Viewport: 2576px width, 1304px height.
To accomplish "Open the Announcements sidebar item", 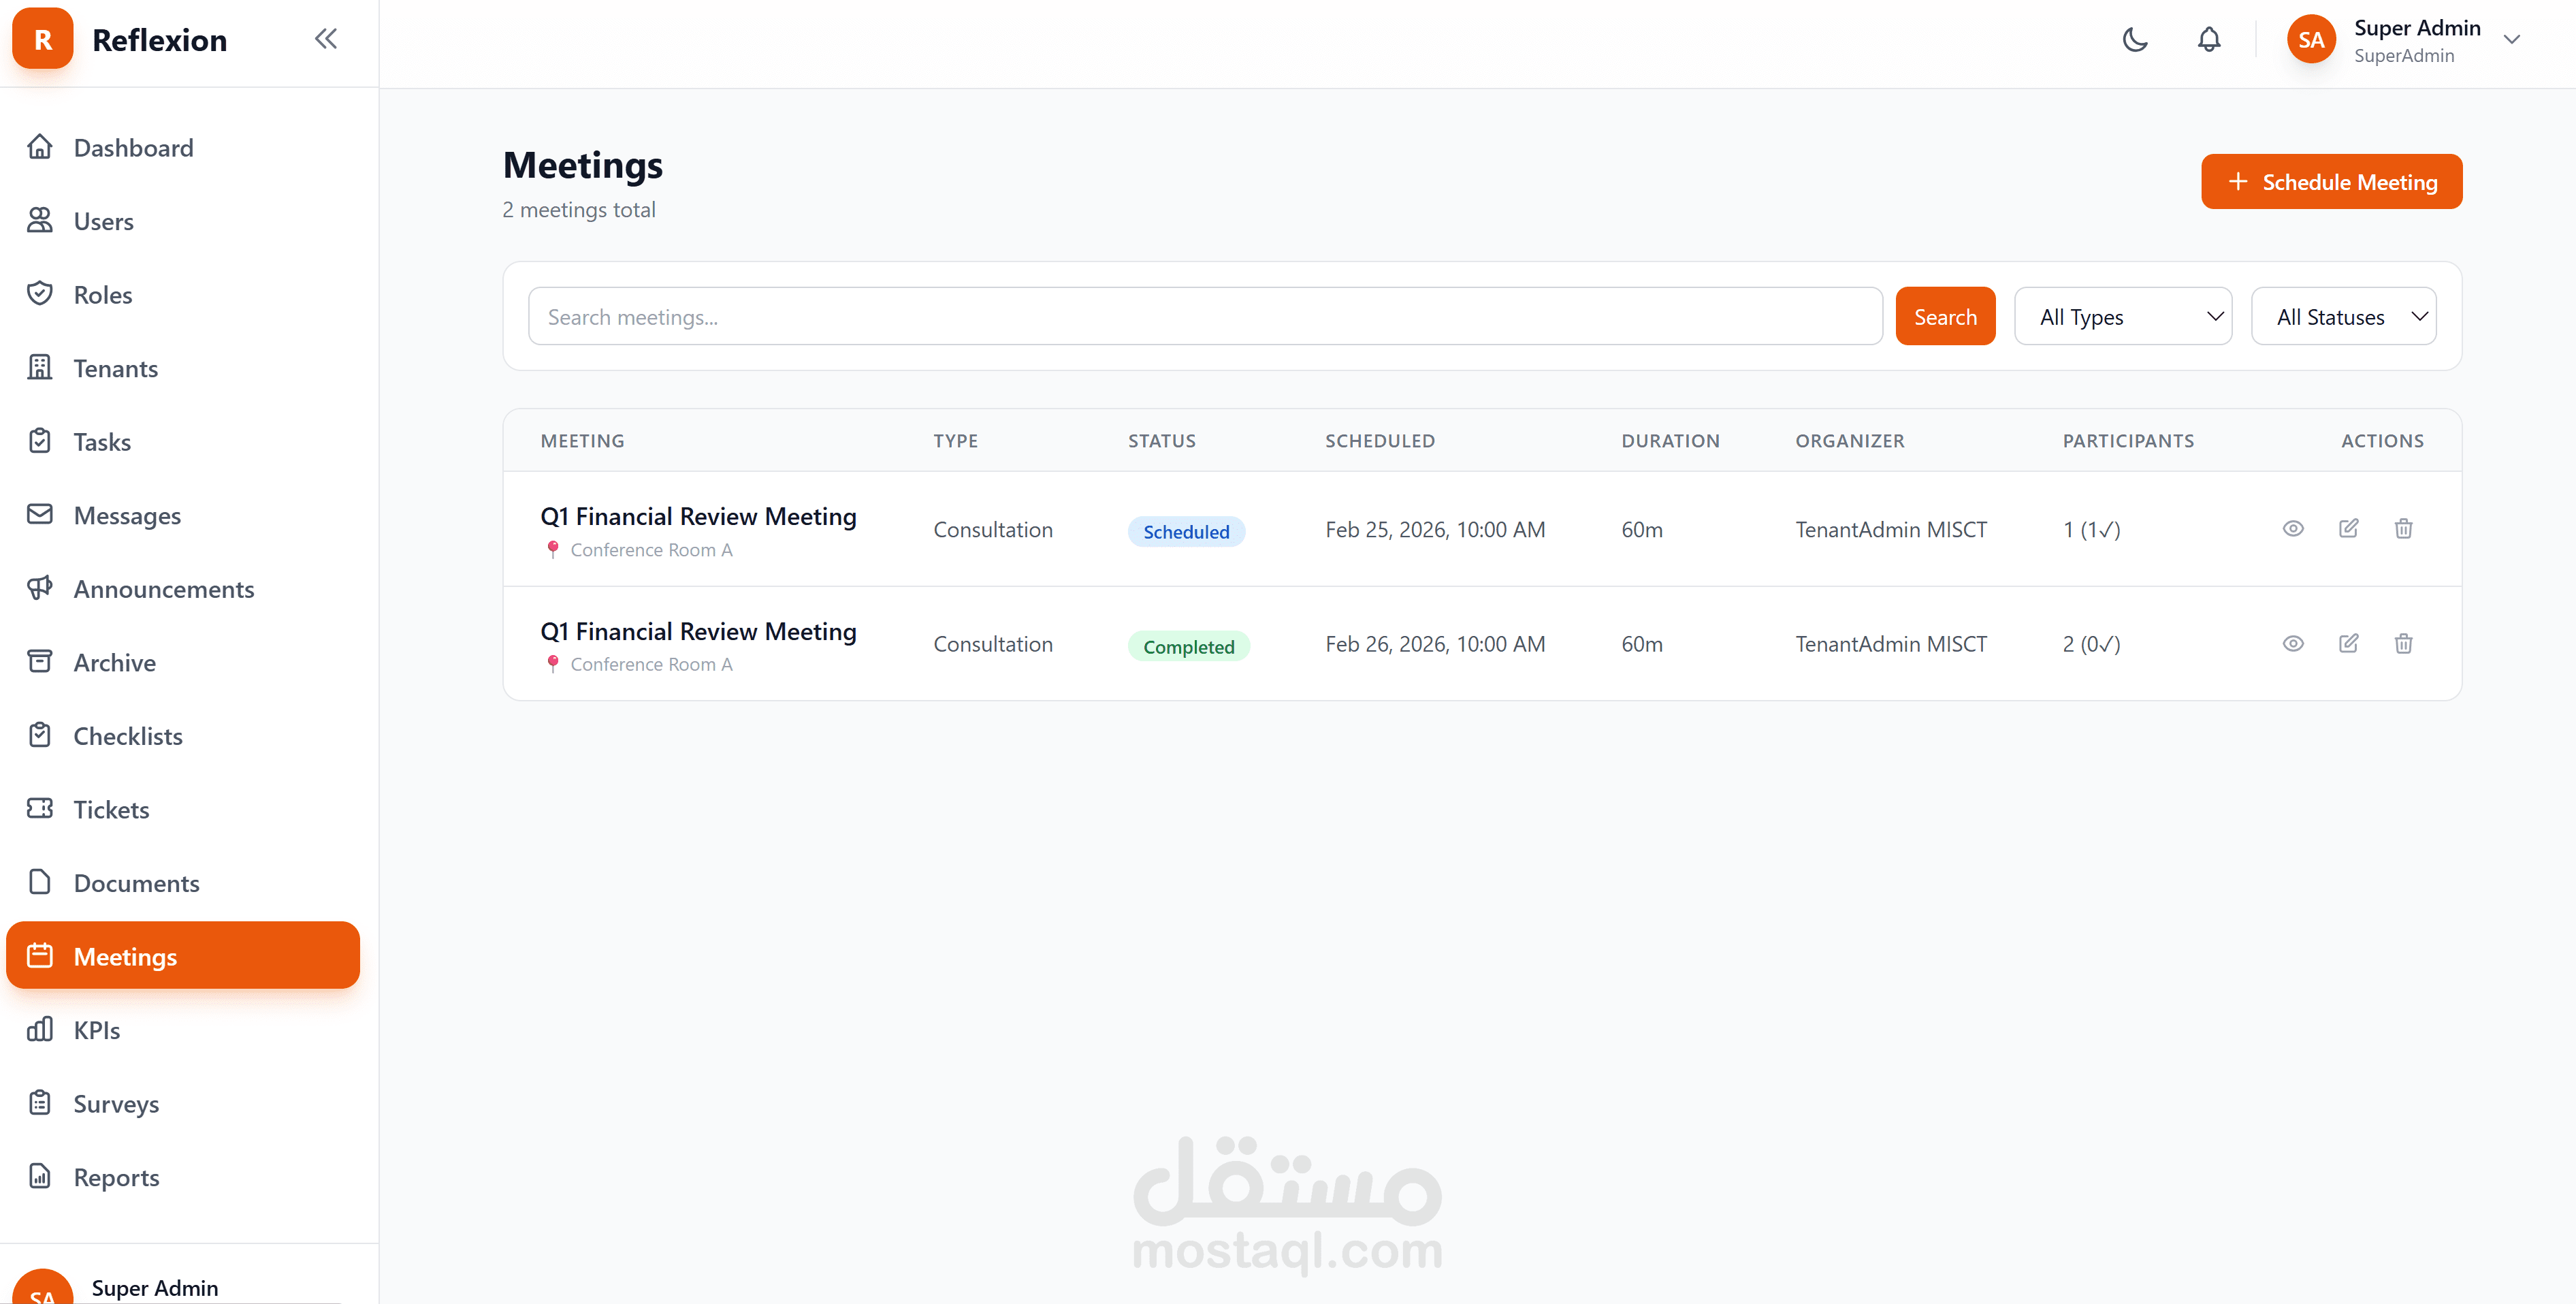I will pos(164,589).
